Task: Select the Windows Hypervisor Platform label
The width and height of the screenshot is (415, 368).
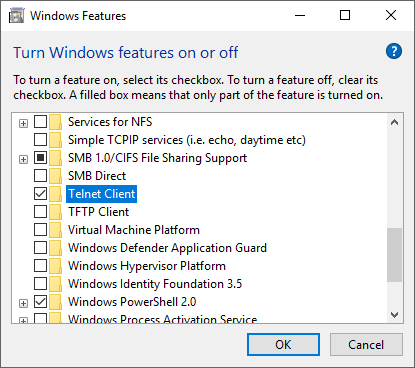Action: coord(147,266)
